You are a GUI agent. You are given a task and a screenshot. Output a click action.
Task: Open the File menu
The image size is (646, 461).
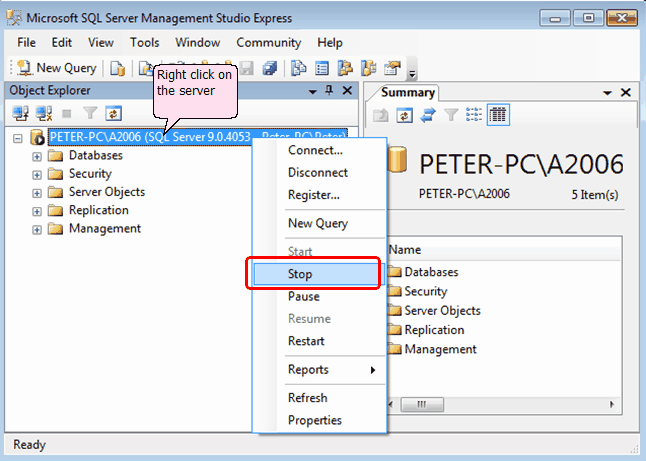click(x=26, y=42)
